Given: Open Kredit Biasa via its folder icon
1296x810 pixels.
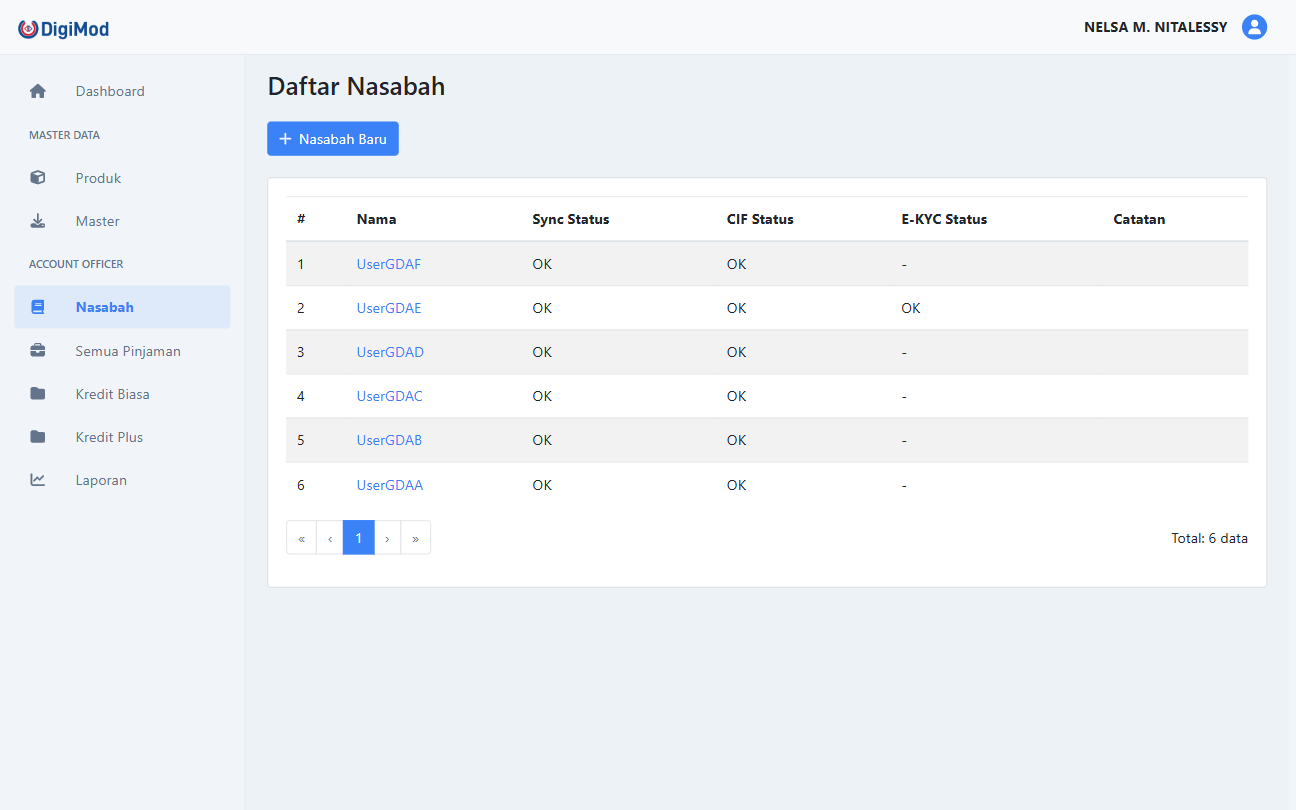Looking at the screenshot, I should 37,394.
